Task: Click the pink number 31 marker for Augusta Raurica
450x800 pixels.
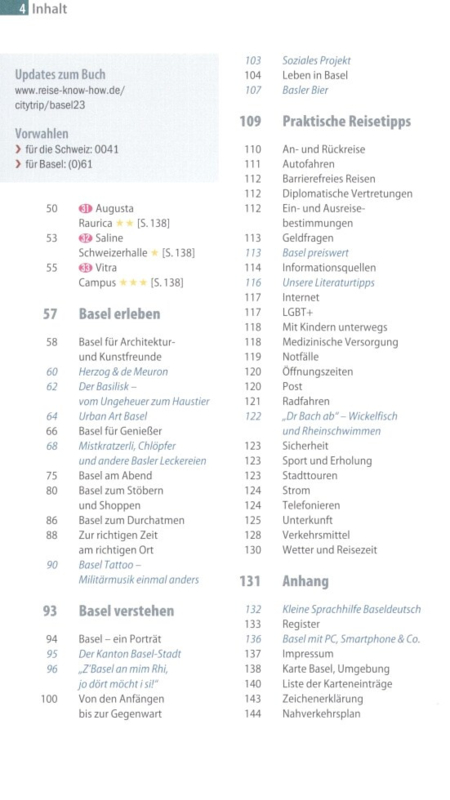Action: pos(85,209)
